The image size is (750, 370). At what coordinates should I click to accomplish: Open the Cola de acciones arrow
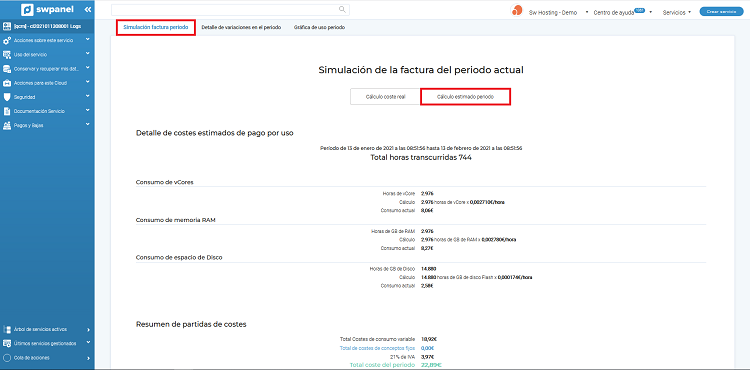click(88, 358)
